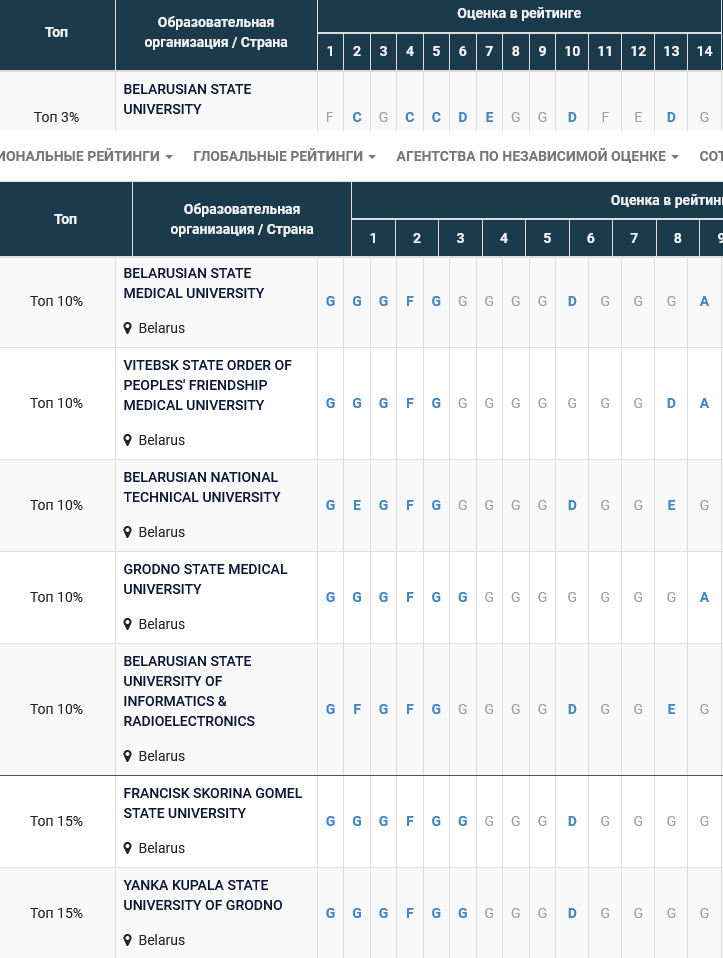
Task: Click the D grade in Francisk Skorina Gomel row
Action: [572, 821]
